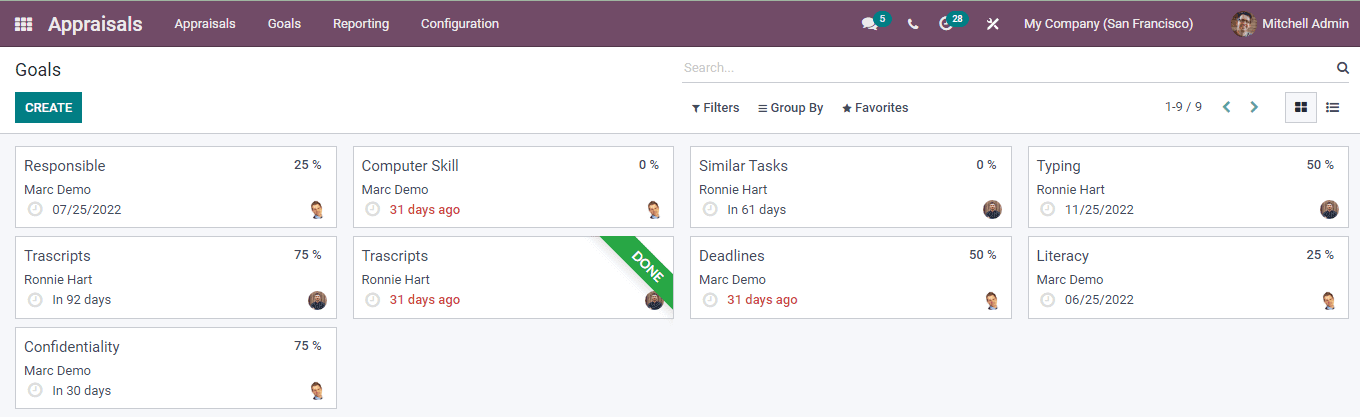Click the phone call icon in the top bar

click(x=913, y=24)
